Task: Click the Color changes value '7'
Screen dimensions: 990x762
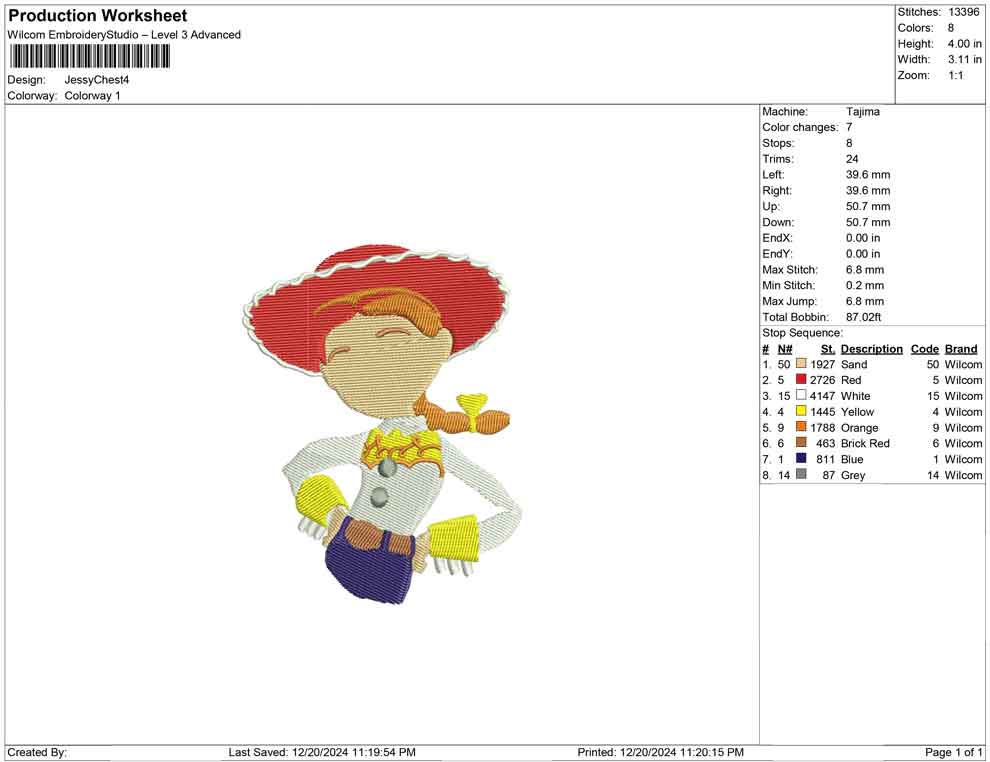Action: pyautogui.click(x=849, y=128)
